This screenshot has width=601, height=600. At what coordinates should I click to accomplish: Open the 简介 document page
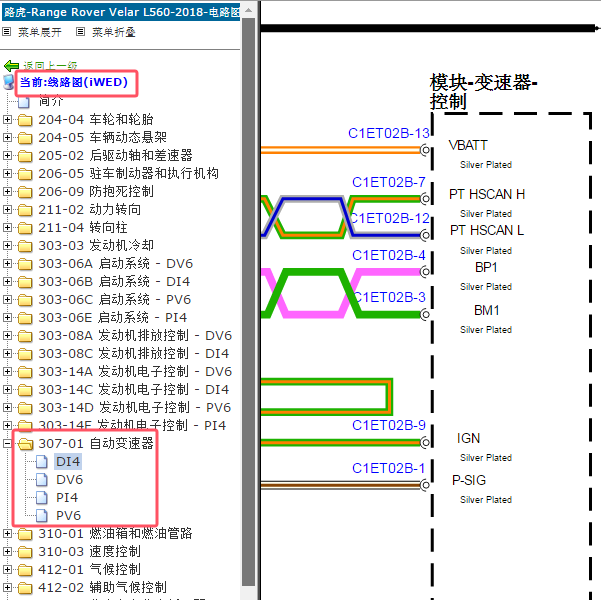tap(51, 101)
